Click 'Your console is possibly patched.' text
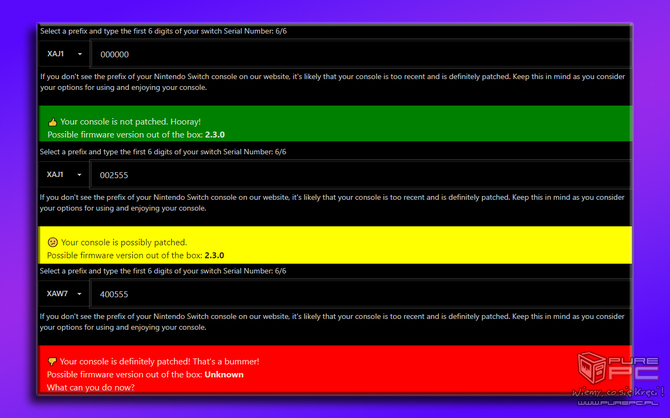670x418 pixels. 124,242
